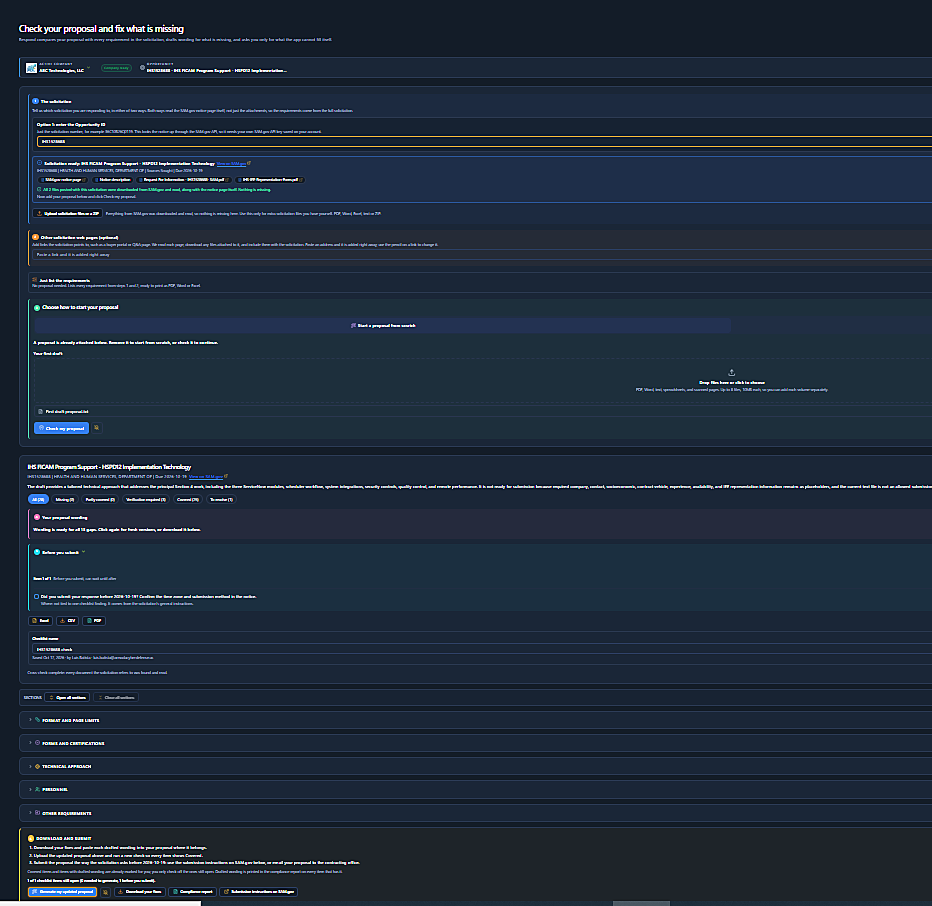932x906 pixels.
Task: Click the Technical Approach section icon
Action: pos(37,766)
